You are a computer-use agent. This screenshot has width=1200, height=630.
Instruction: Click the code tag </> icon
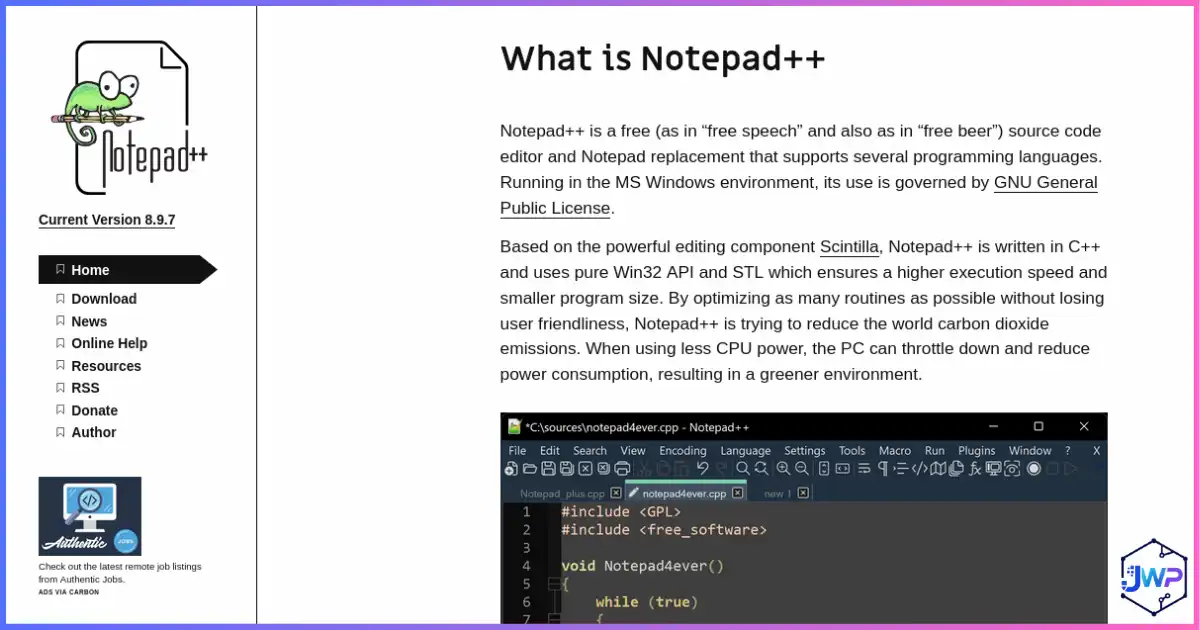click(919, 468)
